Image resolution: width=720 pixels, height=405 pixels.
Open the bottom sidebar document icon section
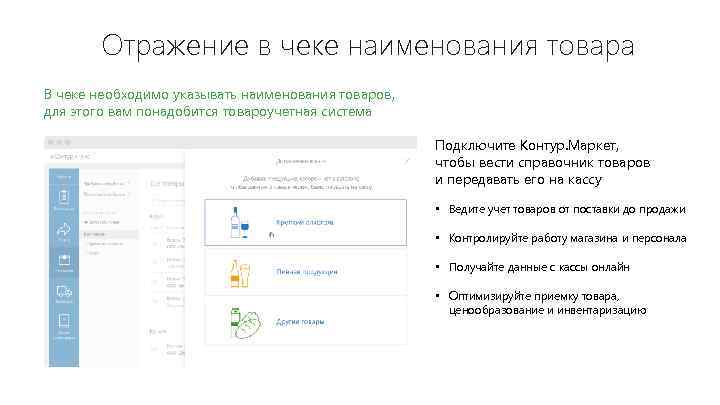64,321
